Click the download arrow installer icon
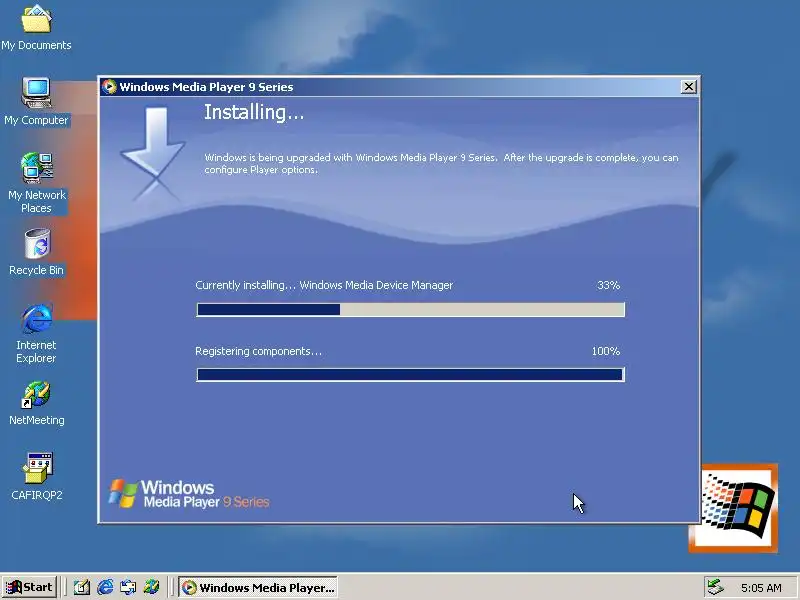Image resolution: width=800 pixels, height=600 pixels. point(153,153)
